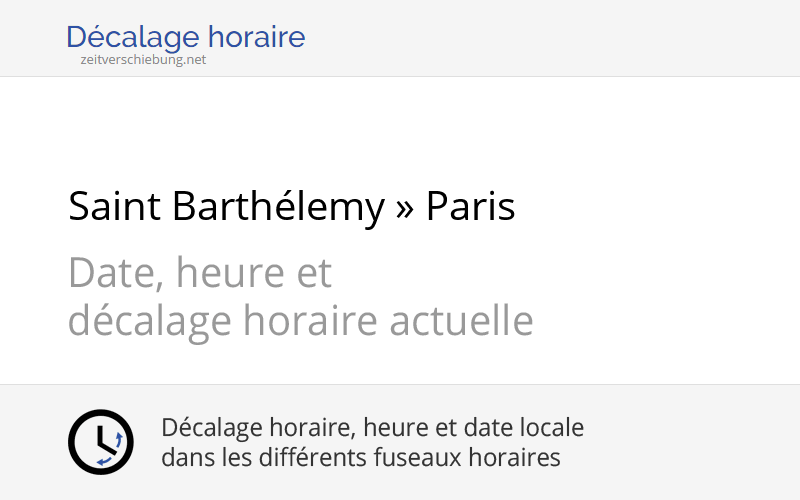This screenshot has height=500, width=800.
Task: Click the clock icon in the footer
Action: tap(100, 442)
